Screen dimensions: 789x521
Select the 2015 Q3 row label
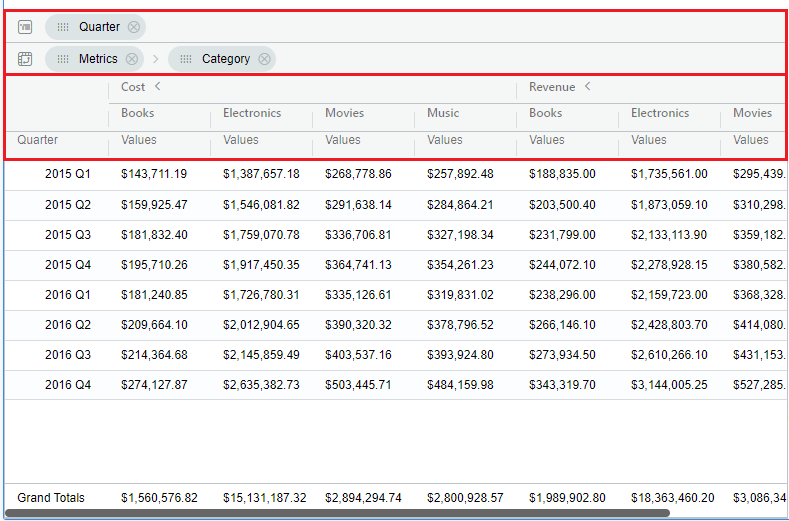click(67, 235)
